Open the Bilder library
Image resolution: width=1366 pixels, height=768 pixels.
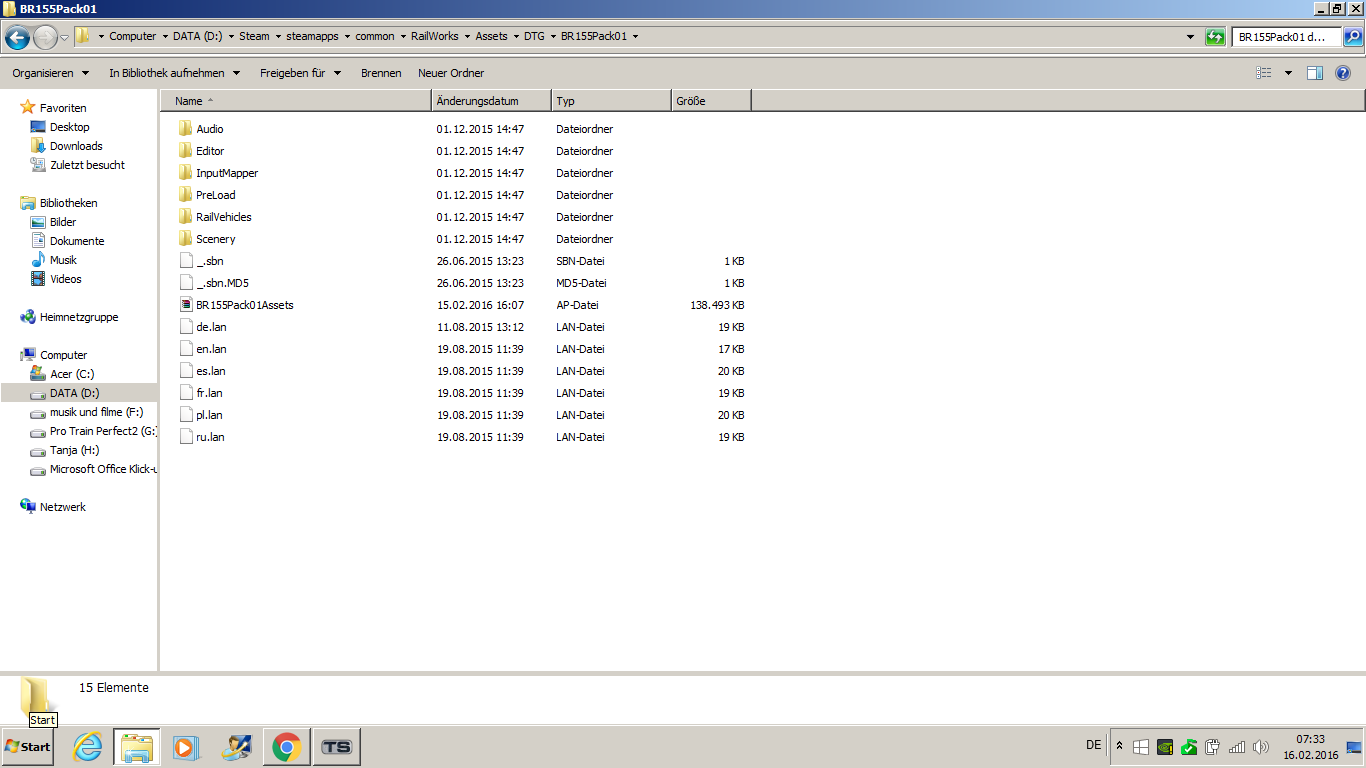click(63, 222)
